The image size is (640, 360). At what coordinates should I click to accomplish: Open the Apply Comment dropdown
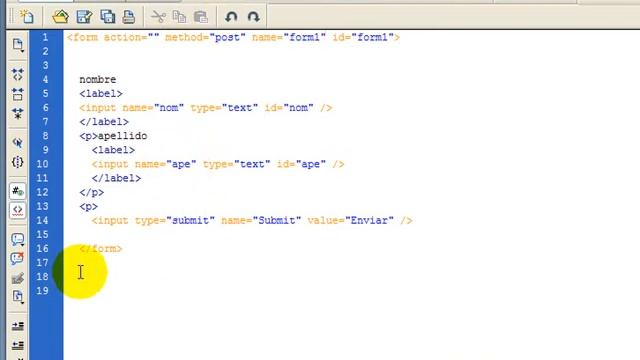[x=18, y=240]
